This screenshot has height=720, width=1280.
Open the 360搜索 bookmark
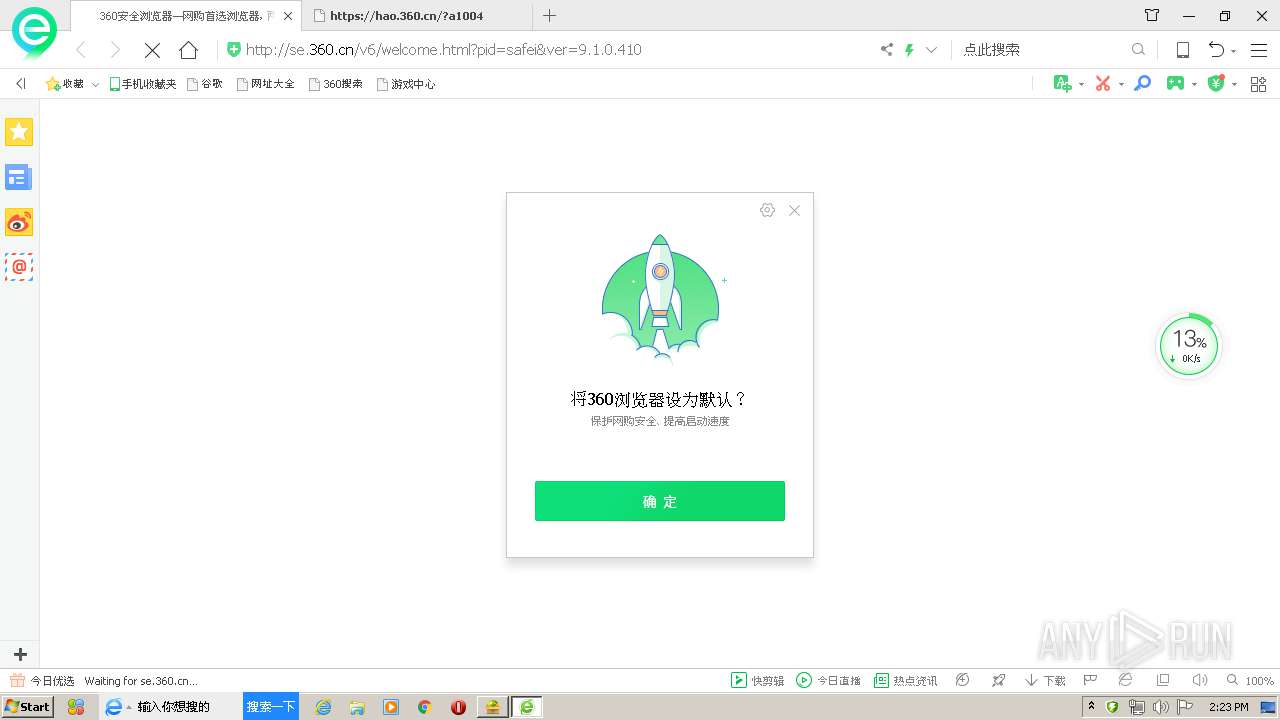[x=335, y=84]
